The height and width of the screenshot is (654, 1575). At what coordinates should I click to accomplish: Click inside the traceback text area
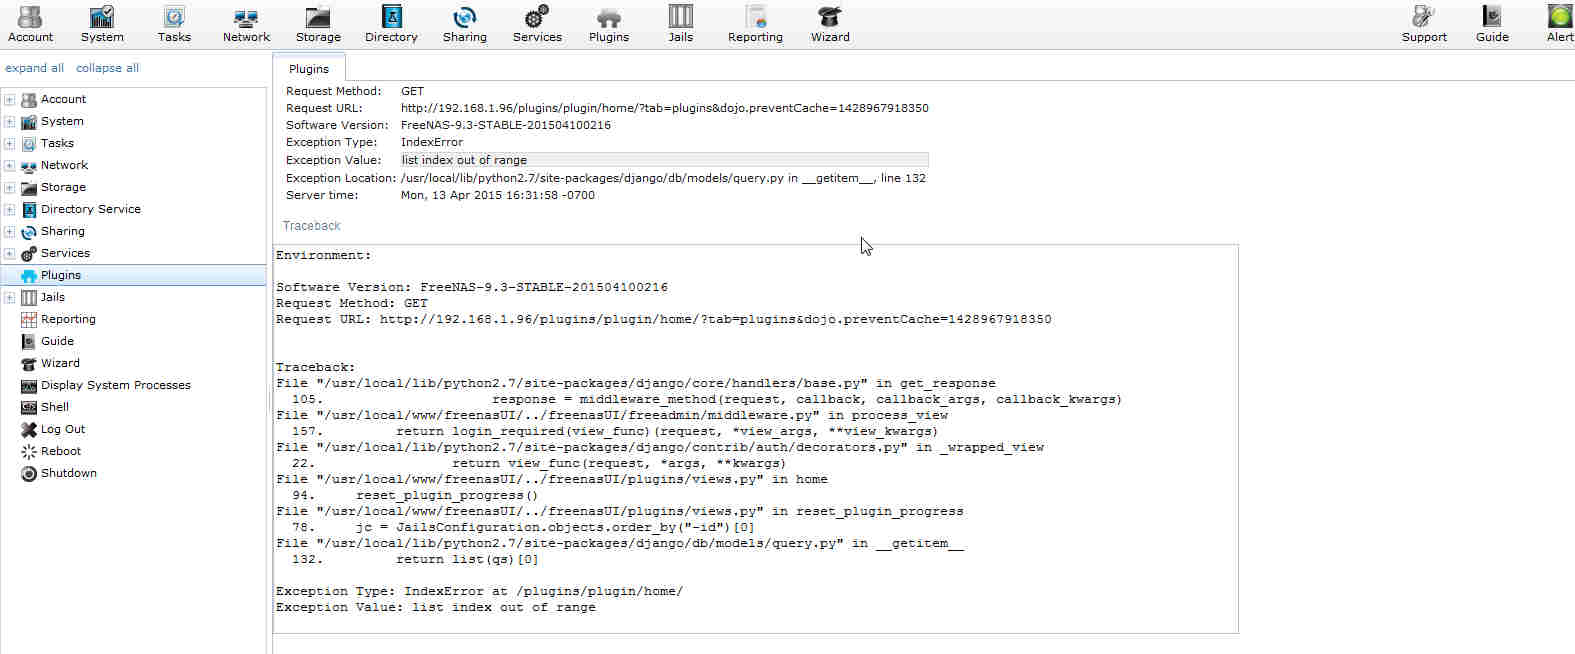tap(755, 438)
